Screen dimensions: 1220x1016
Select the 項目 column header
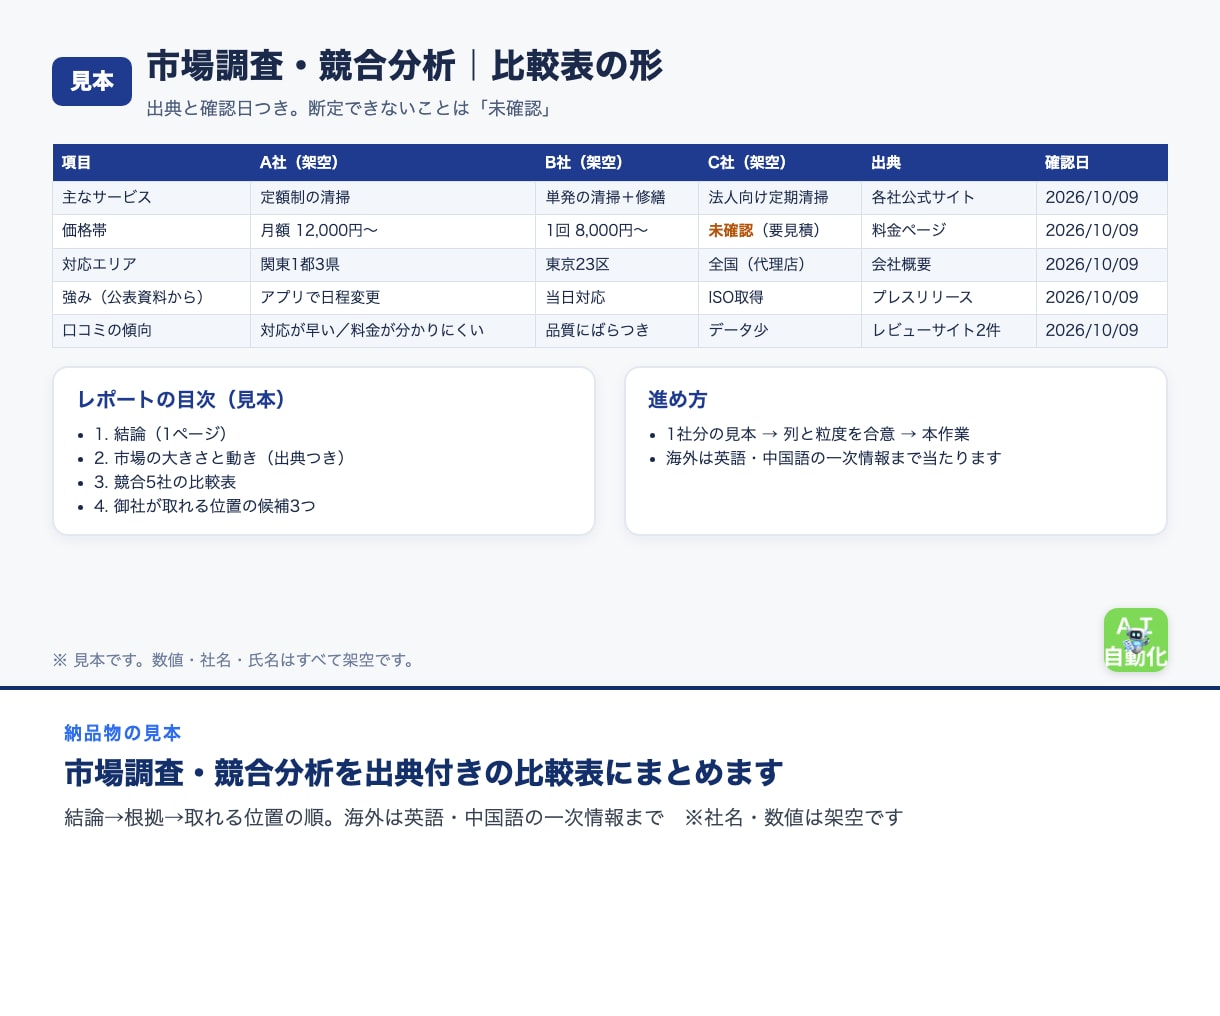click(151, 162)
